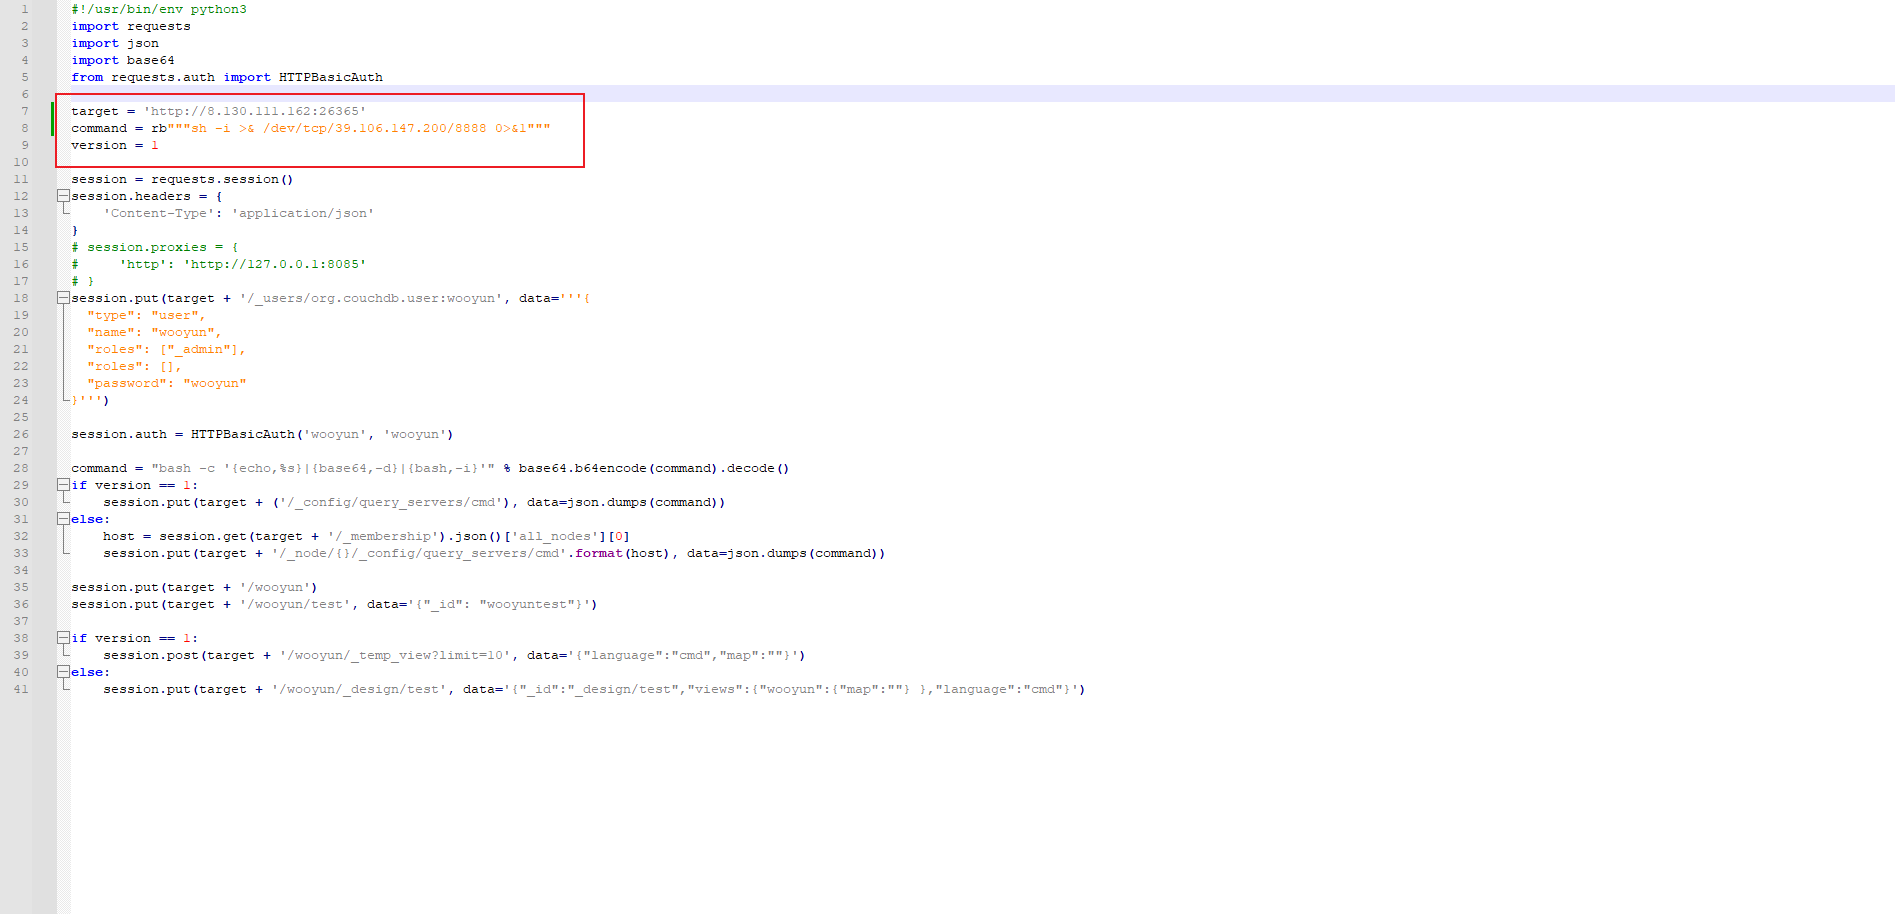Collapse the session.headers block fold marker
1895x914 pixels.
(63, 196)
